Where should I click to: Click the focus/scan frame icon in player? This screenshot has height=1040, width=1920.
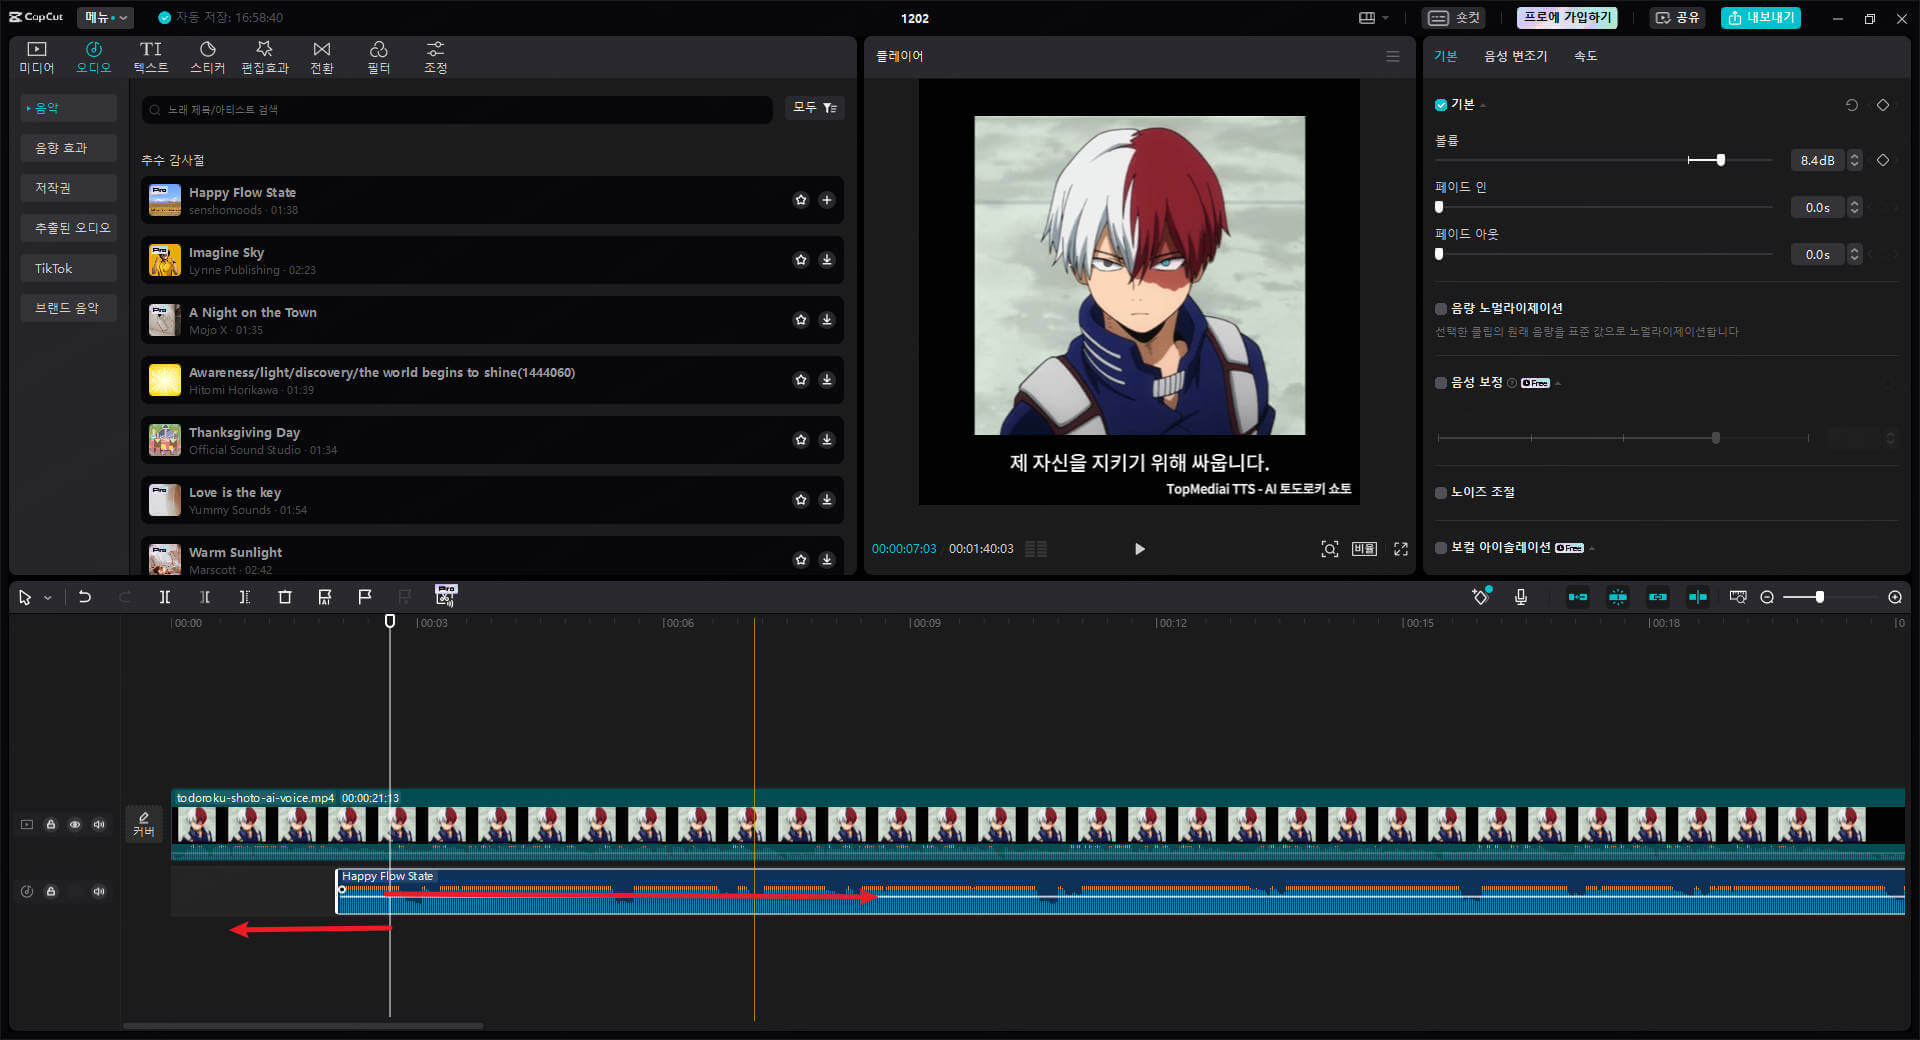click(1330, 549)
